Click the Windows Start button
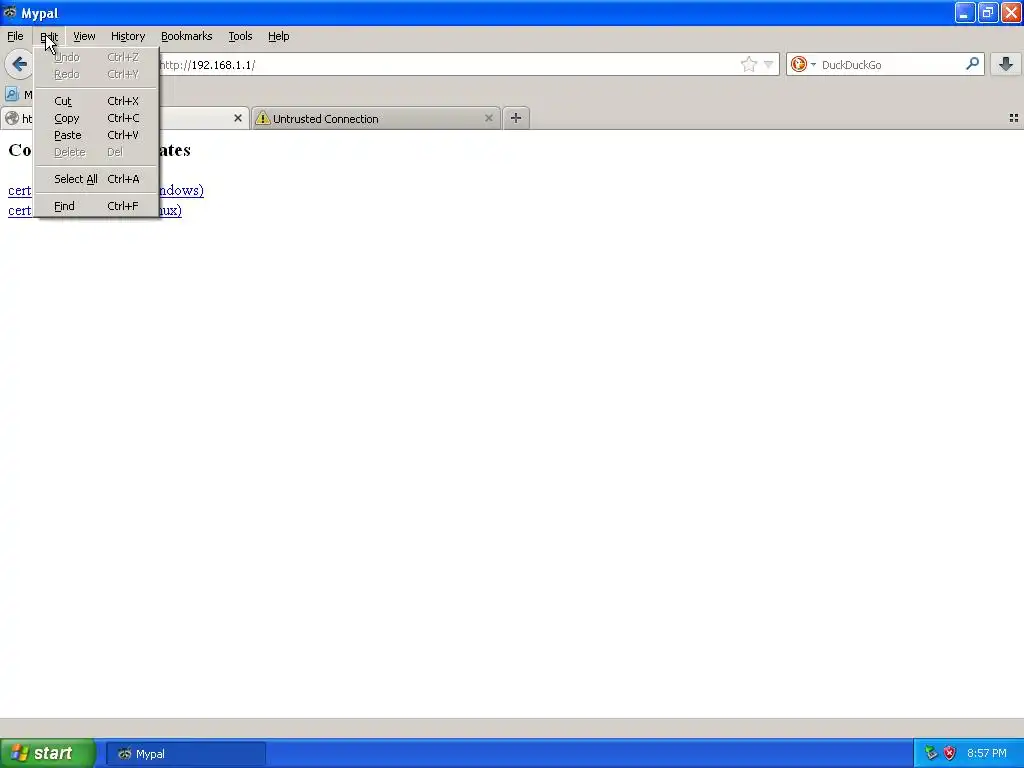1024x768 pixels. pos(47,753)
